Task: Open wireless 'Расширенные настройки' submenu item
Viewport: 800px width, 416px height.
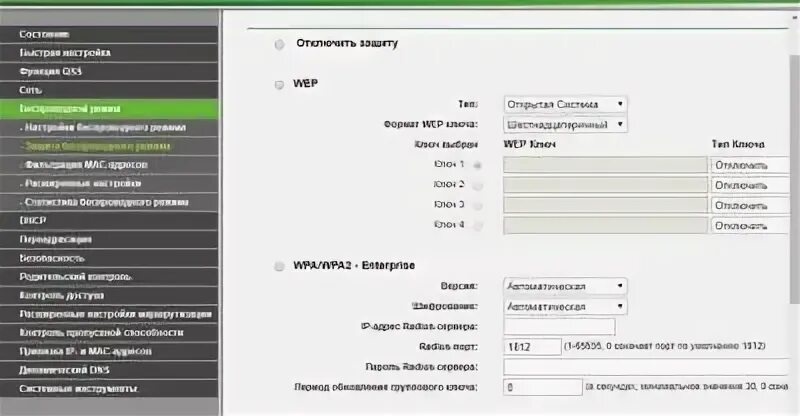Action: click(x=109, y=183)
